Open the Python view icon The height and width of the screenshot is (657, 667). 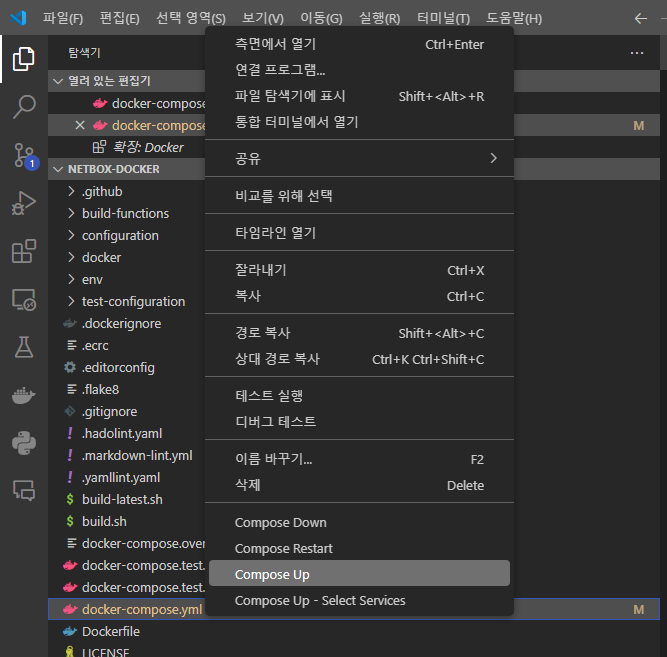[x=24, y=443]
